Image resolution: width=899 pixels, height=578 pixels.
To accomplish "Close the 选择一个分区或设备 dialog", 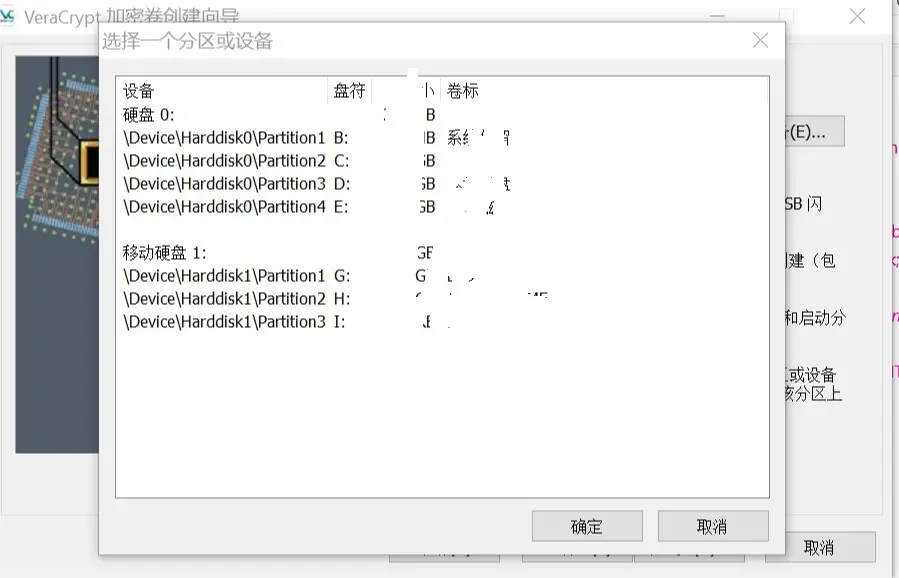I will [x=760, y=40].
